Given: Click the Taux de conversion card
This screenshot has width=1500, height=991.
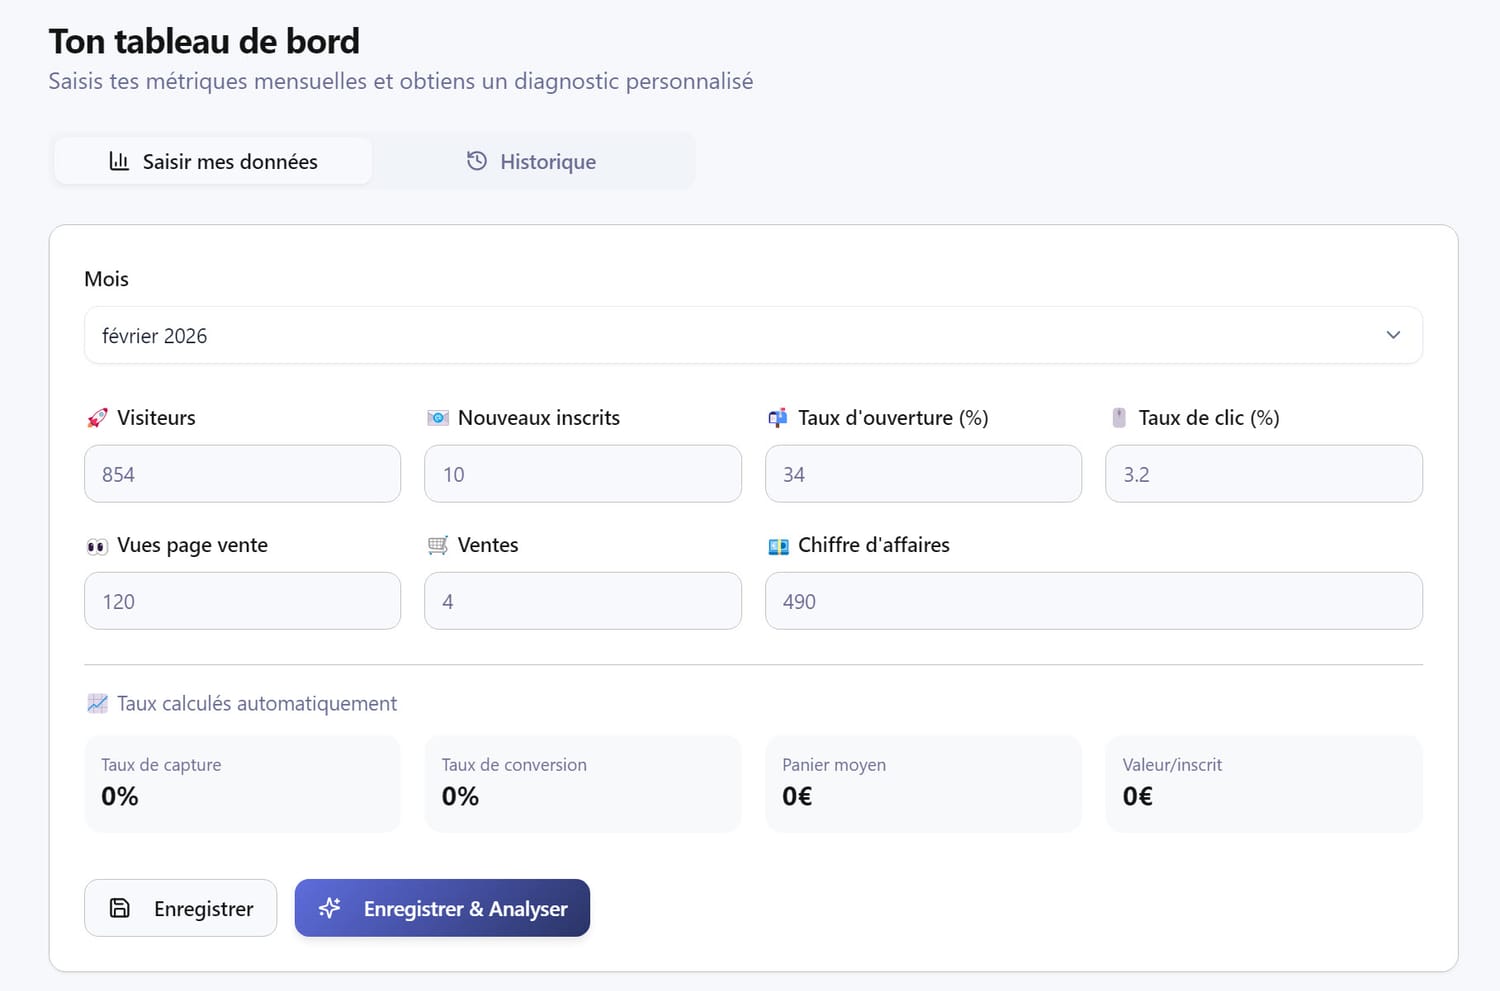Looking at the screenshot, I should pyautogui.click(x=582, y=783).
